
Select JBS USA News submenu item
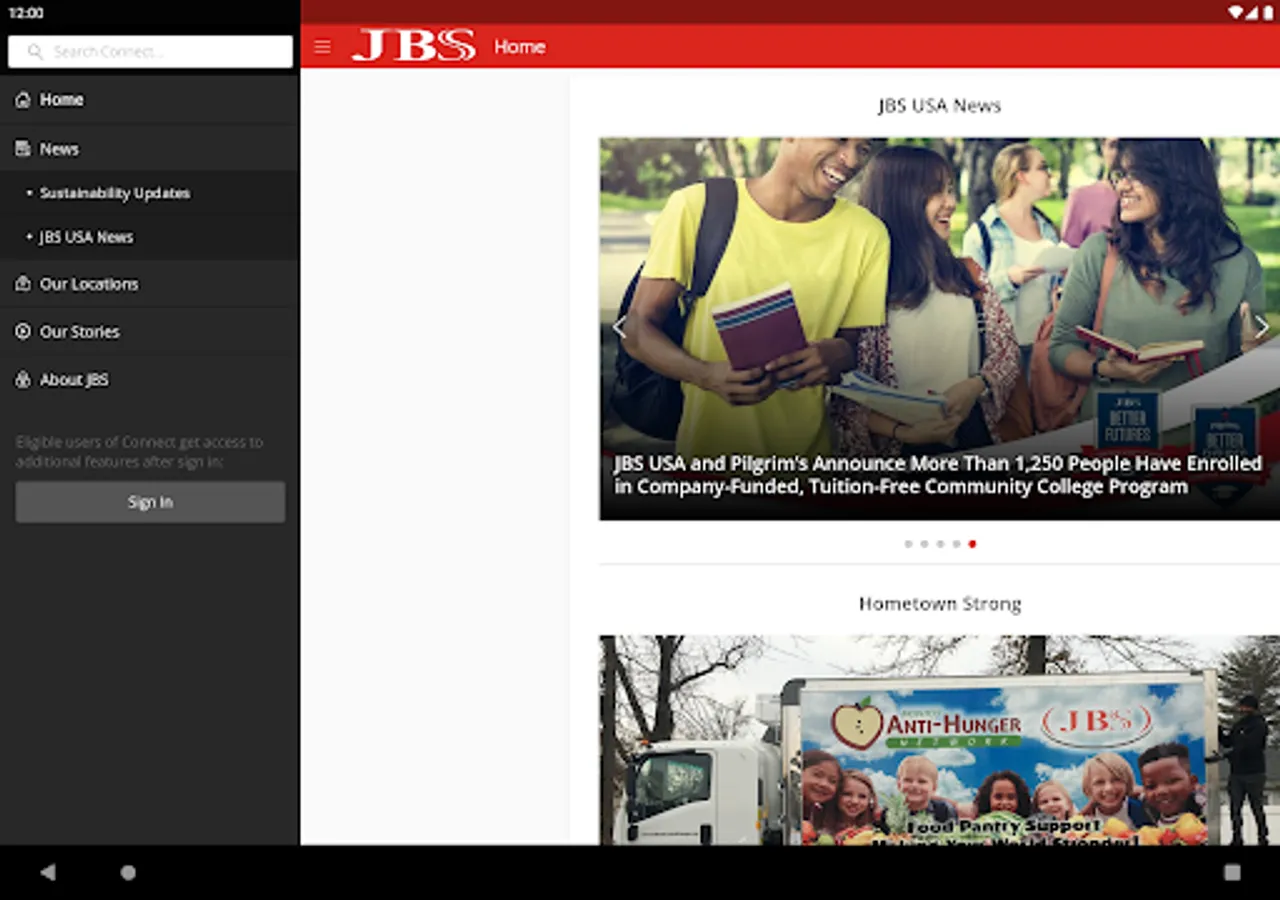tap(150, 237)
